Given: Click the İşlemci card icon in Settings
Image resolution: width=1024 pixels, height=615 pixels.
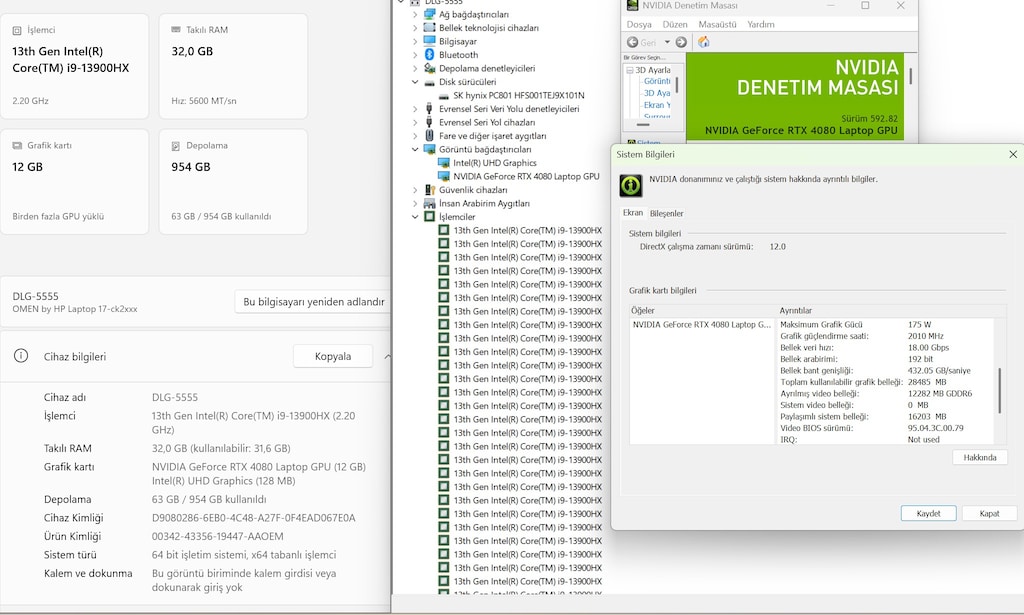Looking at the screenshot, I should point(17,30).
